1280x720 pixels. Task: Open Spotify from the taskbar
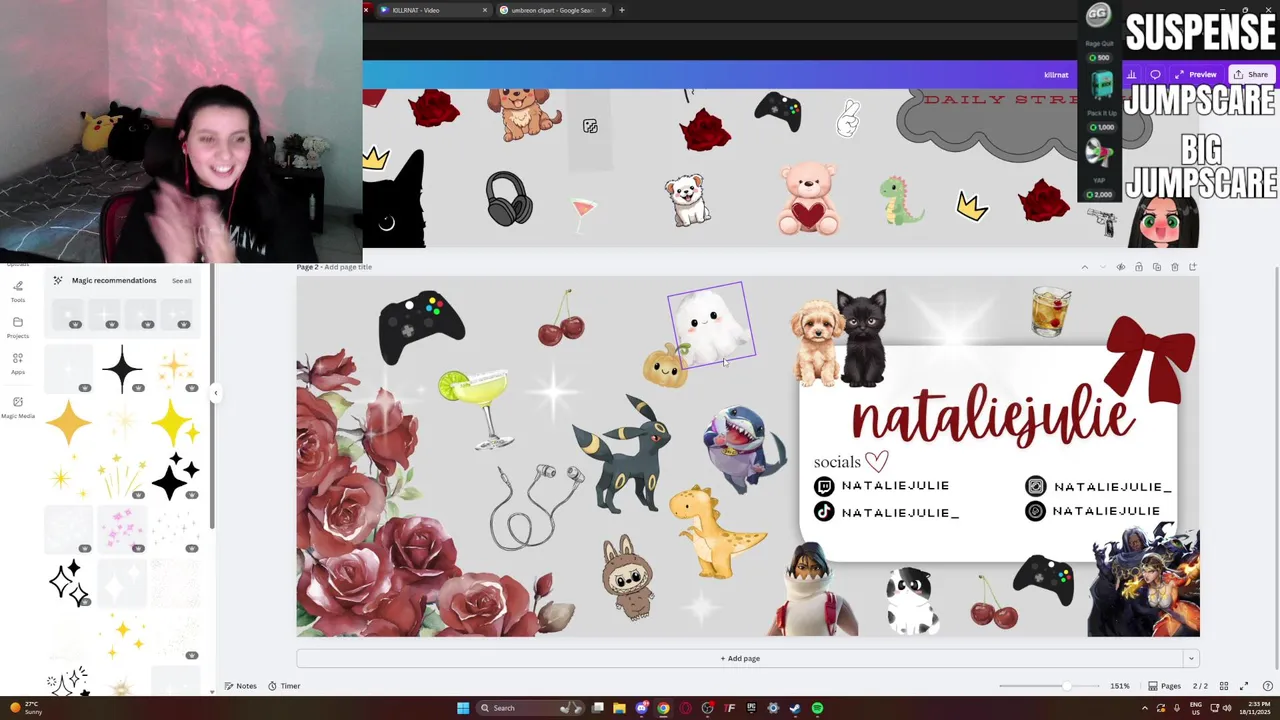click(817, 708)
